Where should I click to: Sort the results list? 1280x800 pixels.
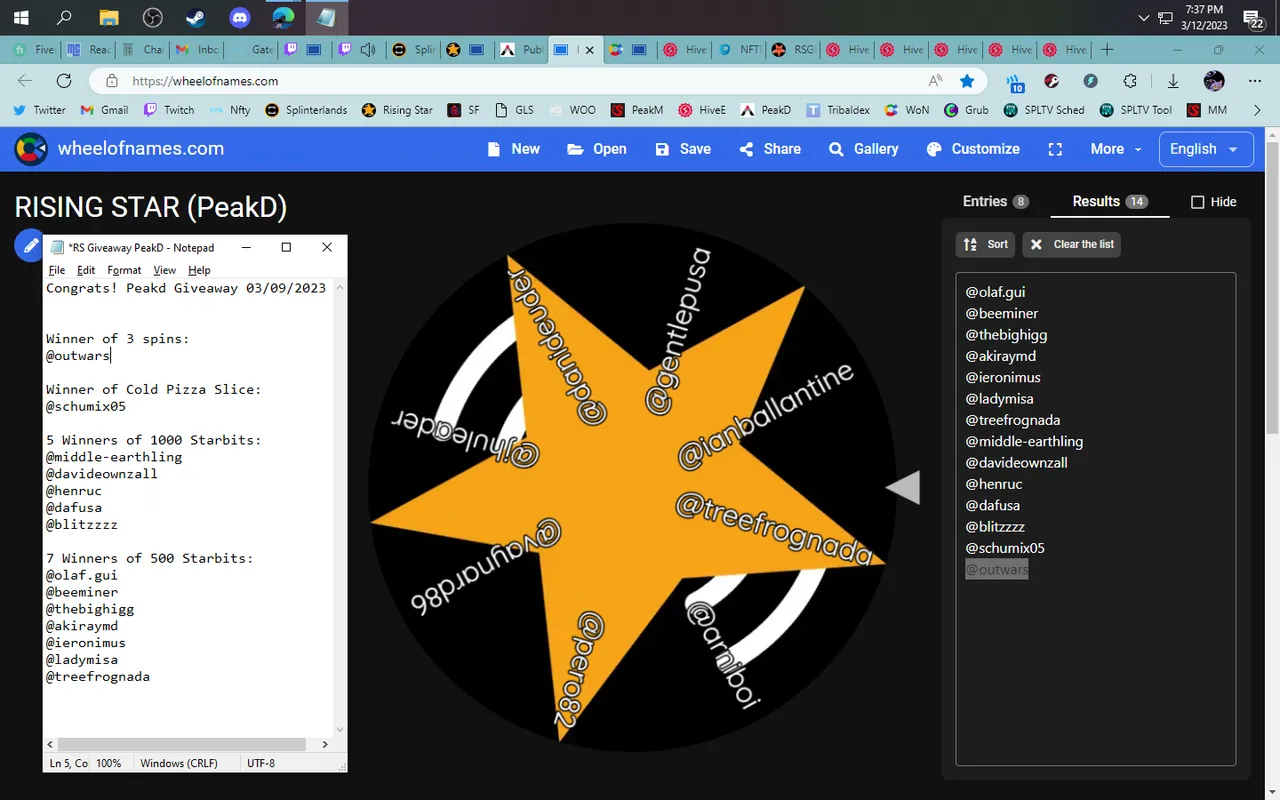[986, 244]
